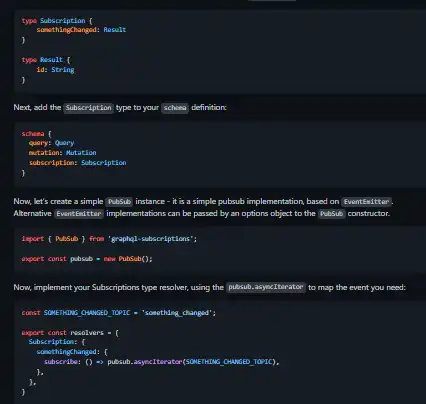Click the 'subscription: Subscription' schema line
The image size is (426, 404).
click(x=78, y=163)
